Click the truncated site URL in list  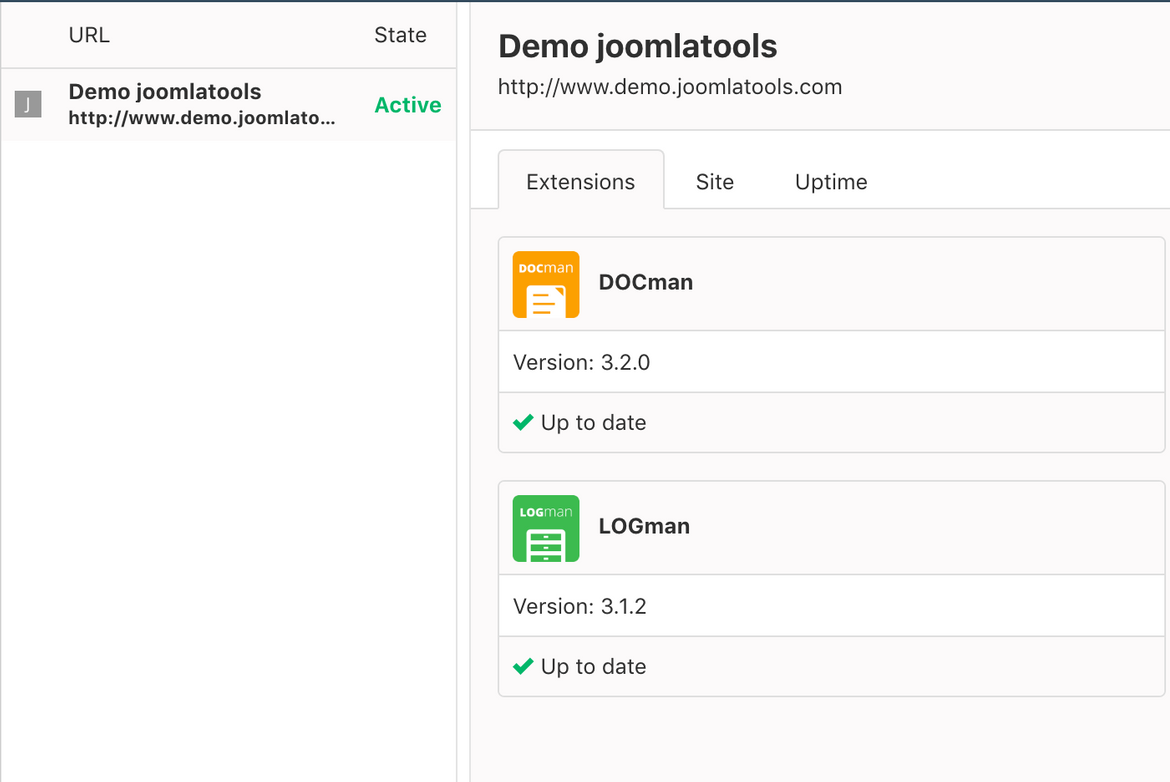coord(201,118)
